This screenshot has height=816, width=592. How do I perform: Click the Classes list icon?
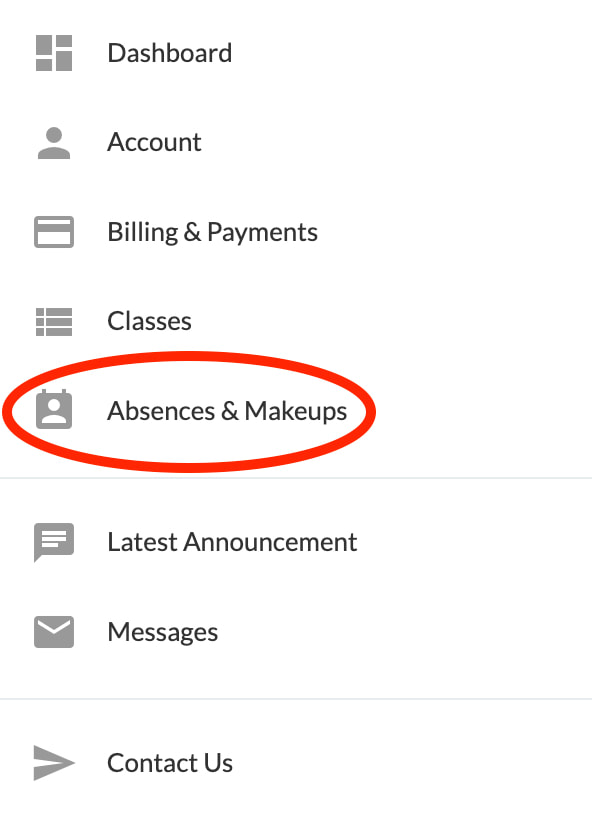[x=54, y=322]
